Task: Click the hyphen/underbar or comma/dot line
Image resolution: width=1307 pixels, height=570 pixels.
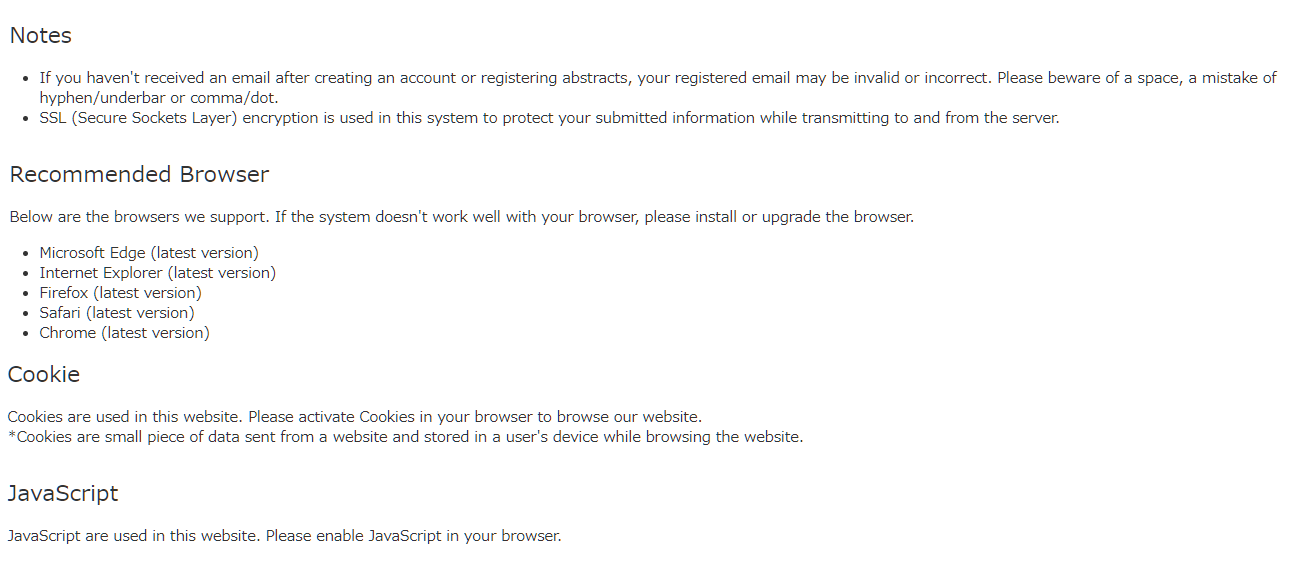Action: click(x=159, y=98)
